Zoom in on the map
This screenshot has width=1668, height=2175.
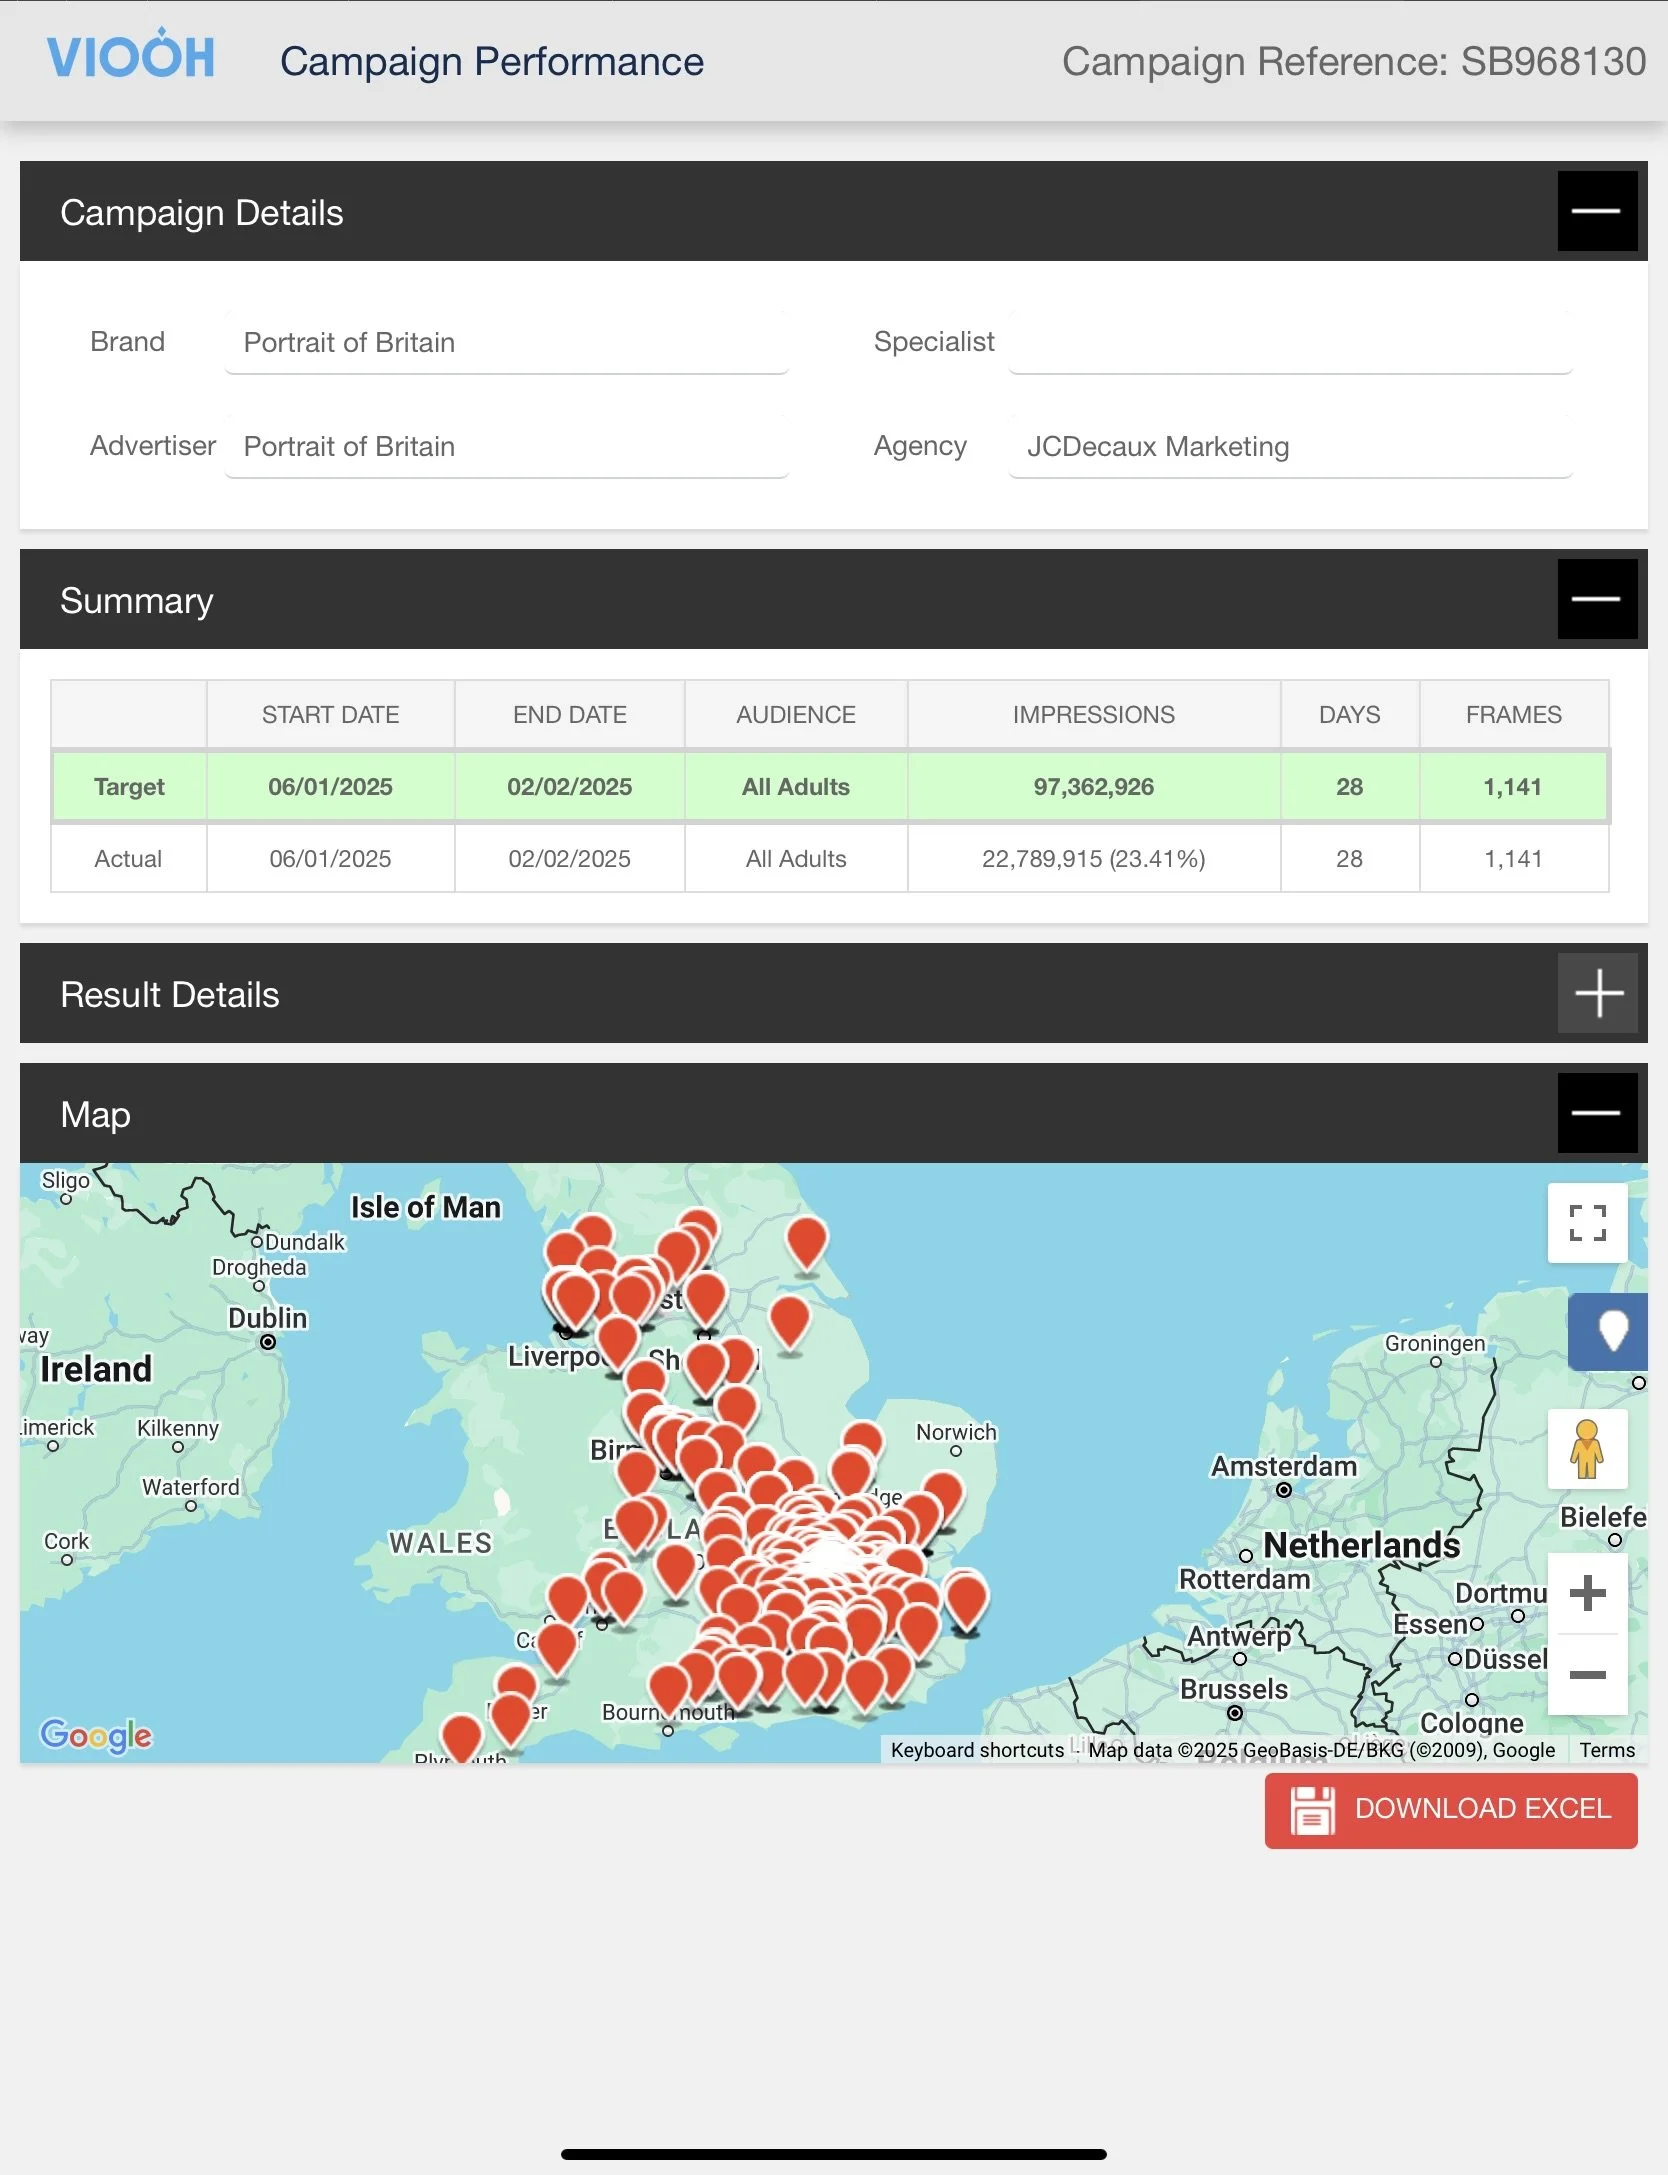pyautogui.click(x=1587, y=1593)
